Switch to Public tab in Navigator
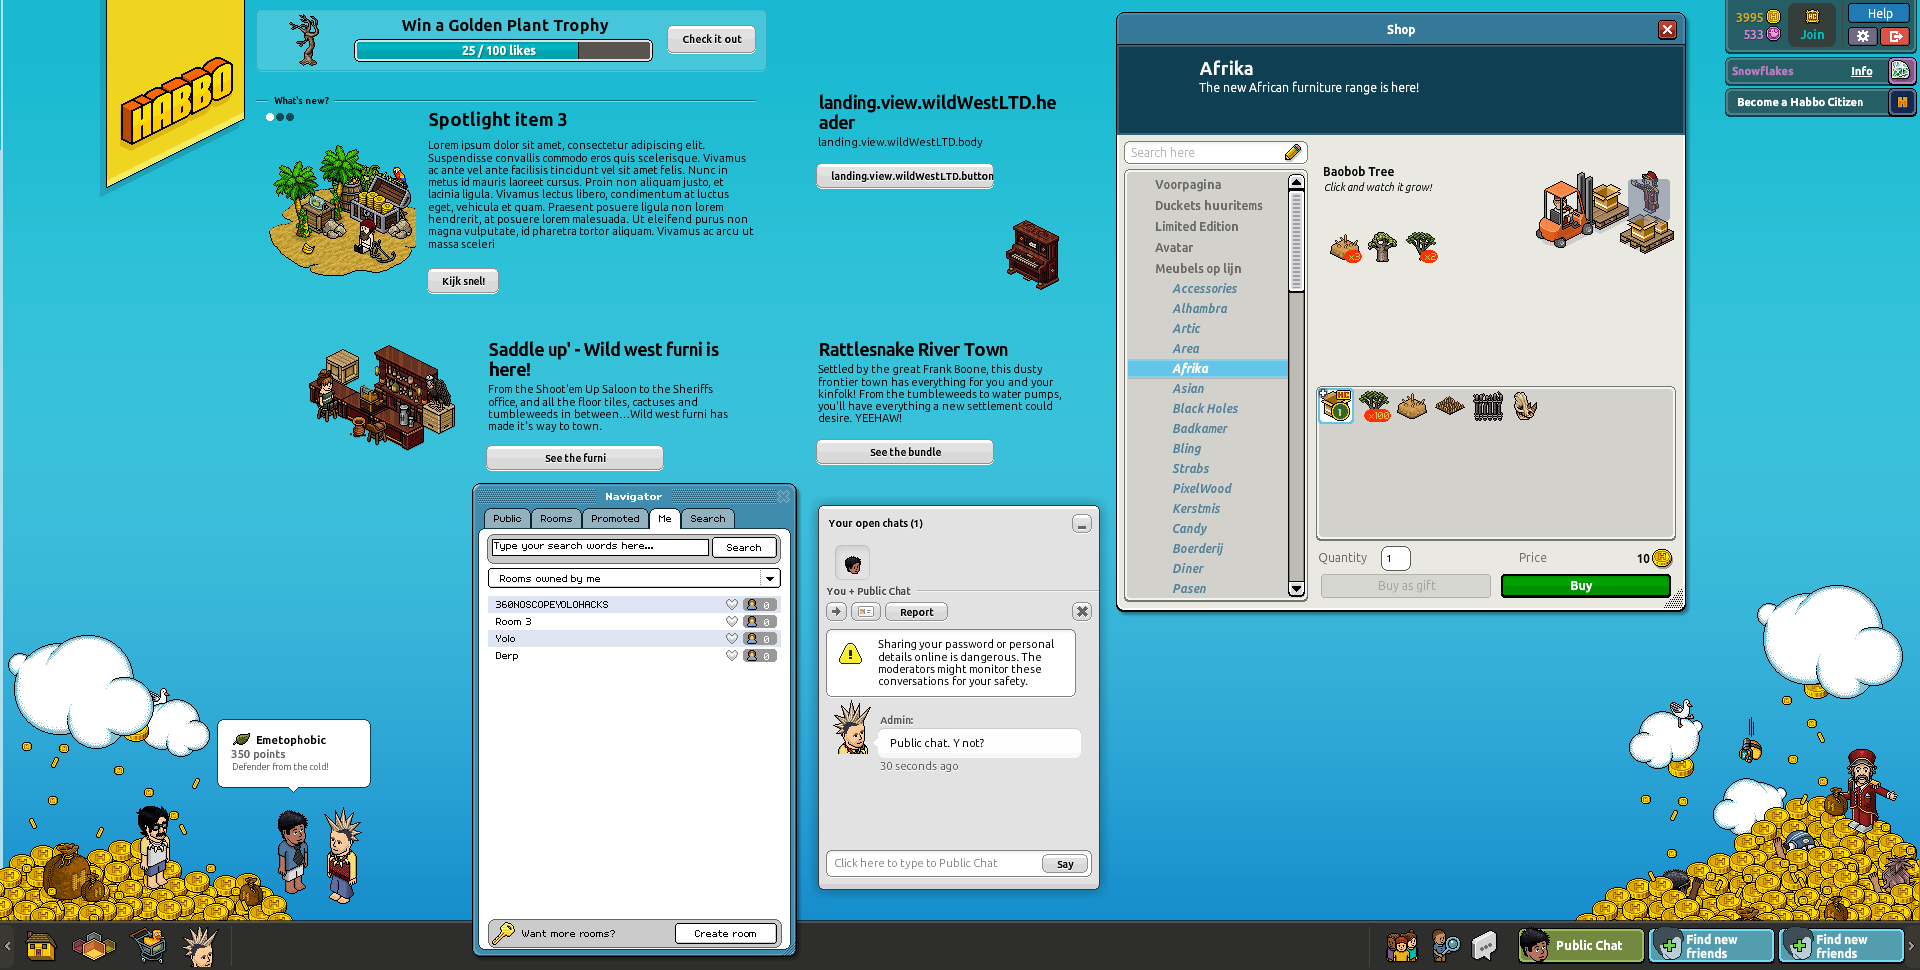Image resolution: width=1920 pixels, height=970 pixels. click(x=507, y=518)
